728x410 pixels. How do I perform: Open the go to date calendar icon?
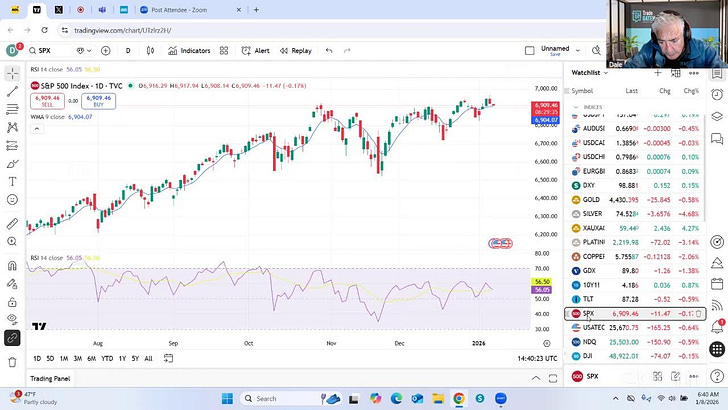point(169,358)
